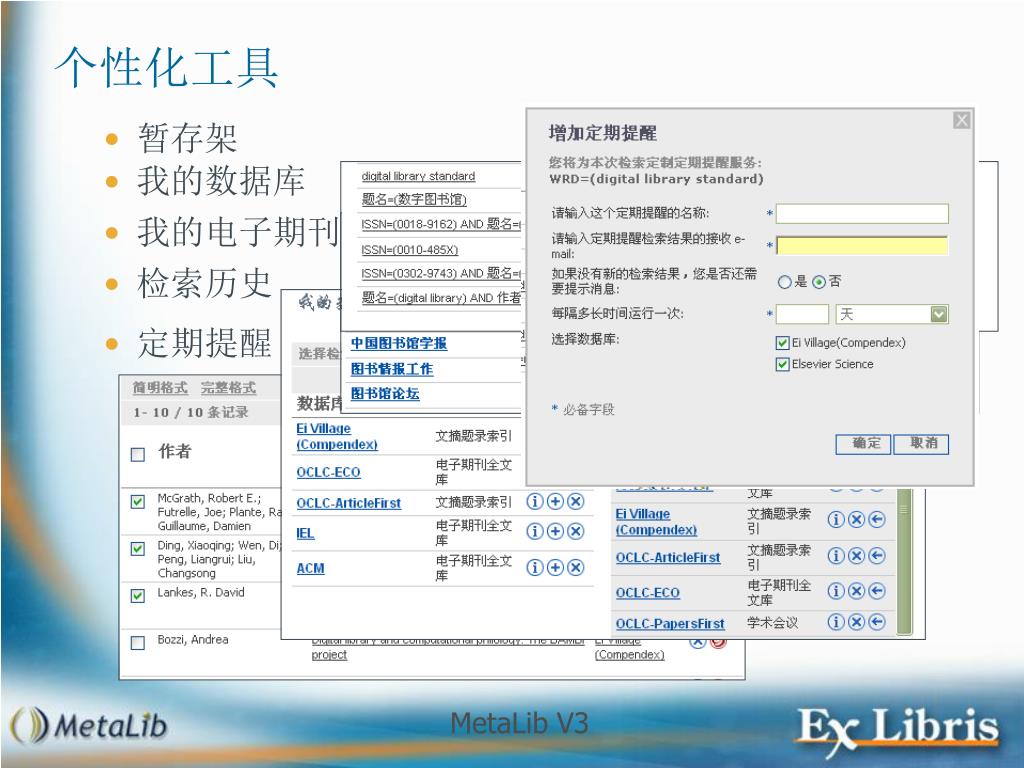This screenshot has height=768, width=1024.
Task: Click add (+) icon in OCLC-ArticleFirst row
Action: [x=554, y=502]
